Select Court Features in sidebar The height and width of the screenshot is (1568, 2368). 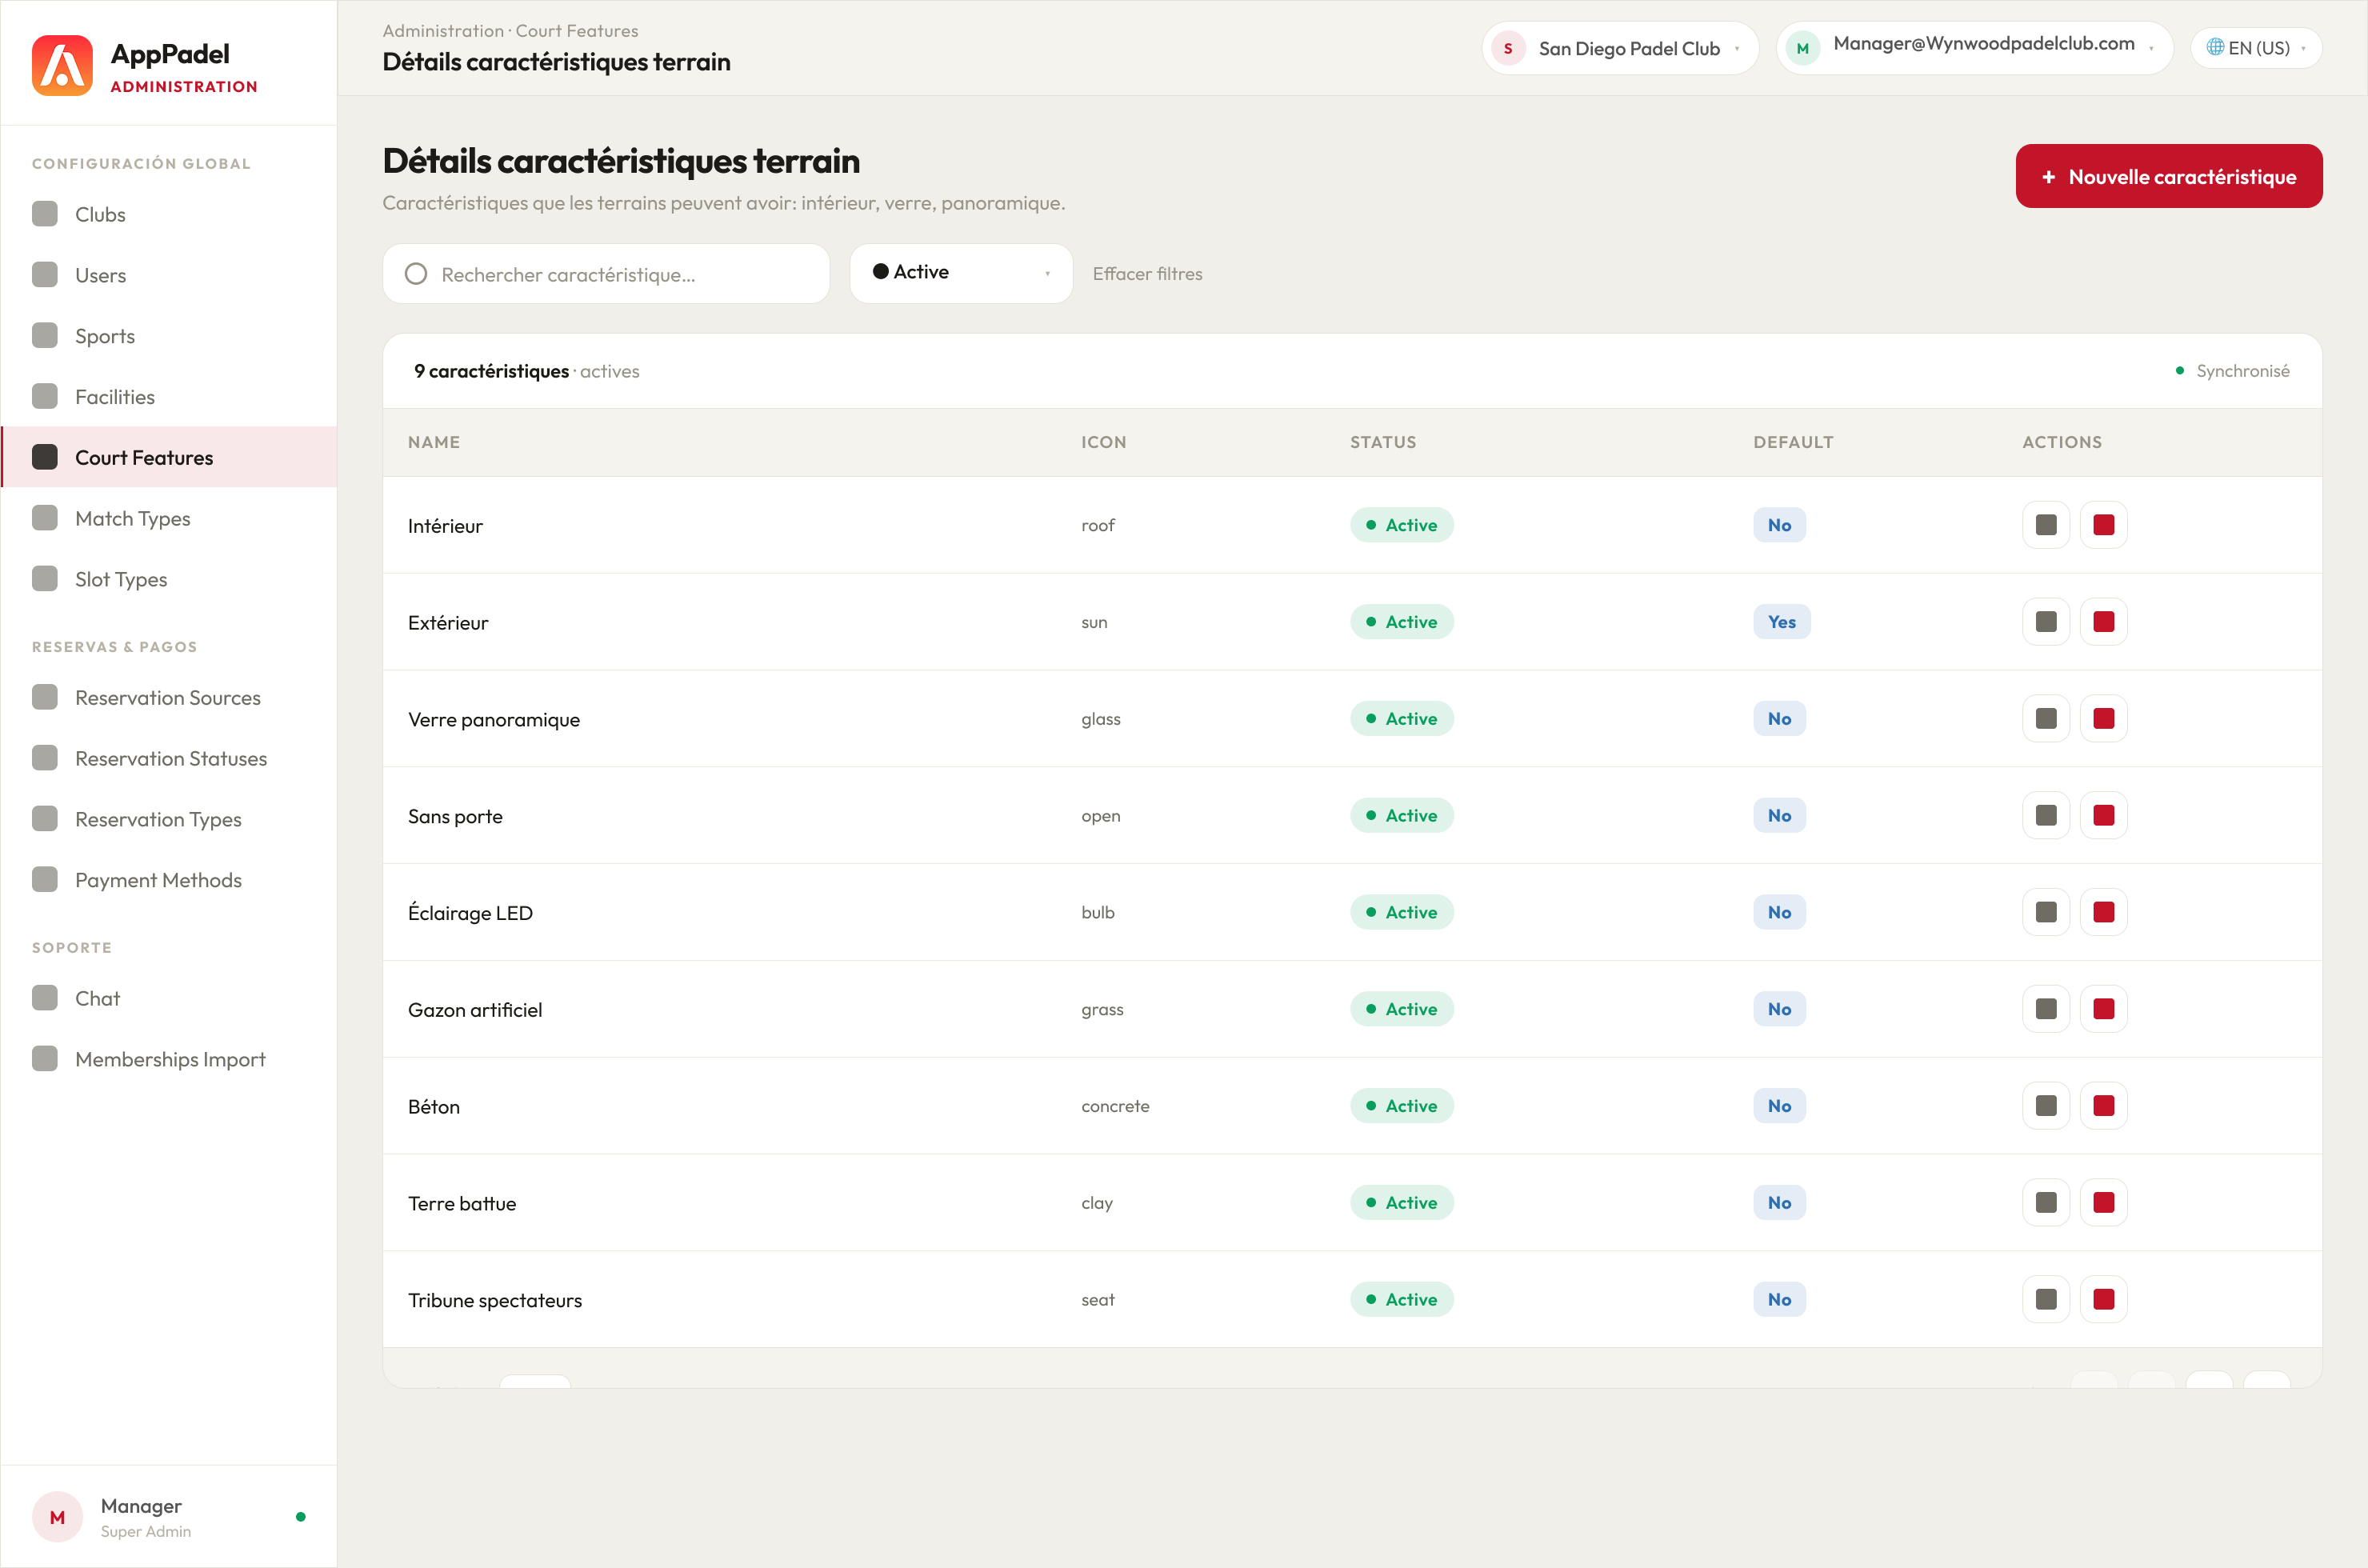coord(168,457)
